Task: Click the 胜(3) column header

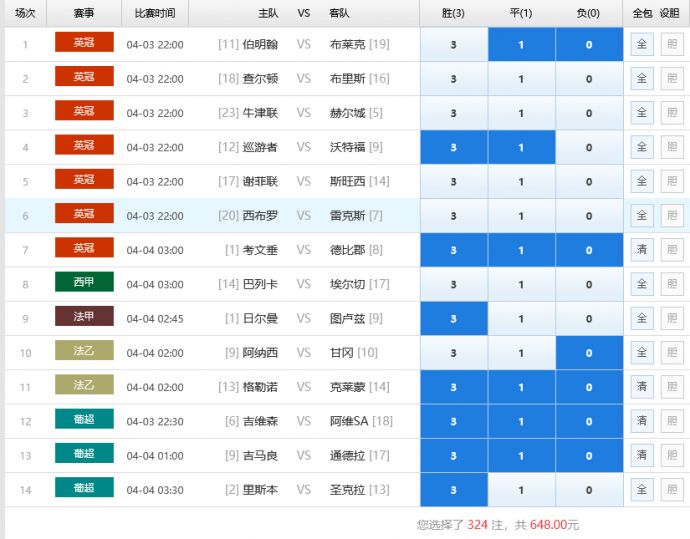Action: click(454, 14)
